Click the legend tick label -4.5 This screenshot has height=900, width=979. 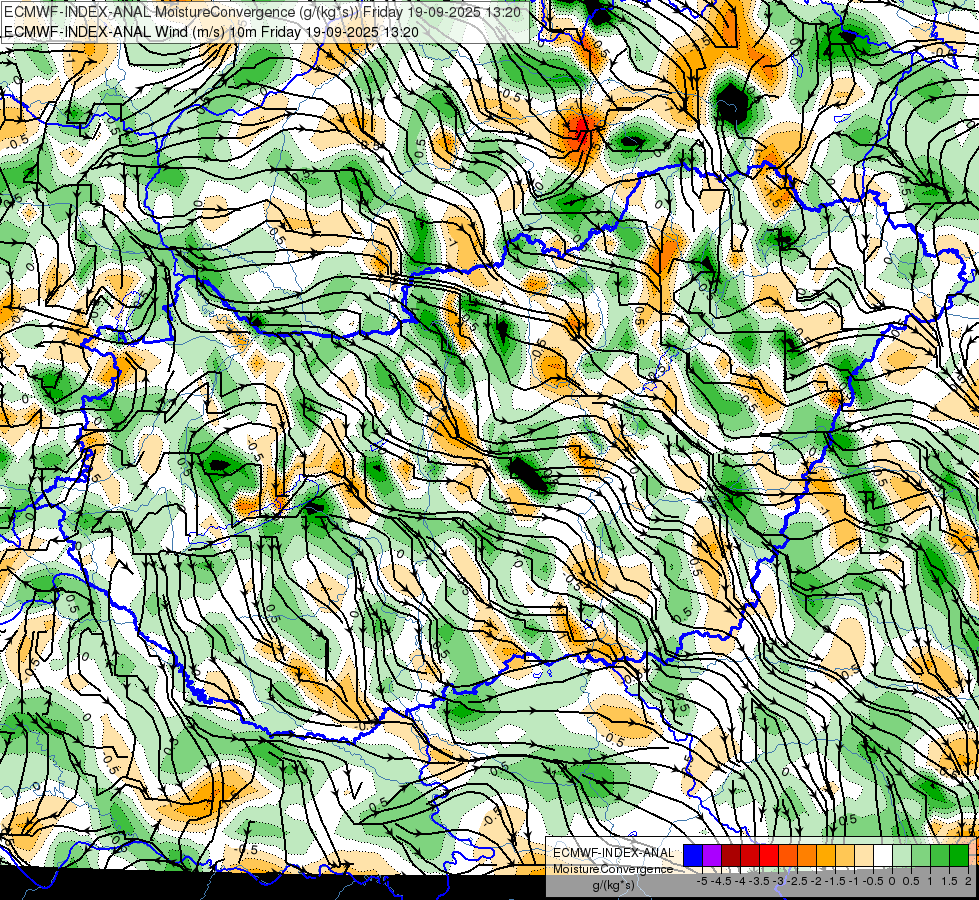(722, 881)
